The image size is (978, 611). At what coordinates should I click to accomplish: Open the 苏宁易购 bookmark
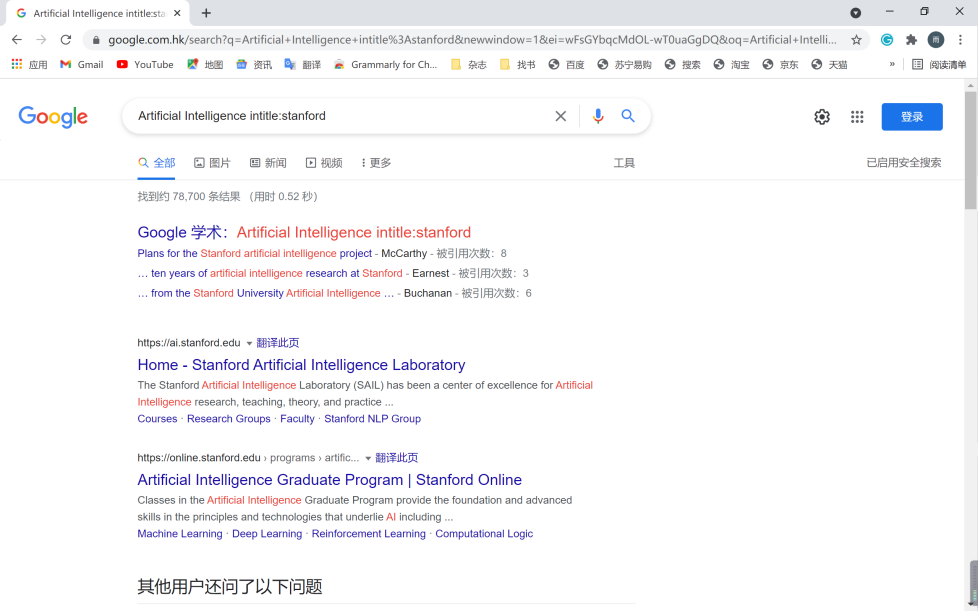click(624, 64)
